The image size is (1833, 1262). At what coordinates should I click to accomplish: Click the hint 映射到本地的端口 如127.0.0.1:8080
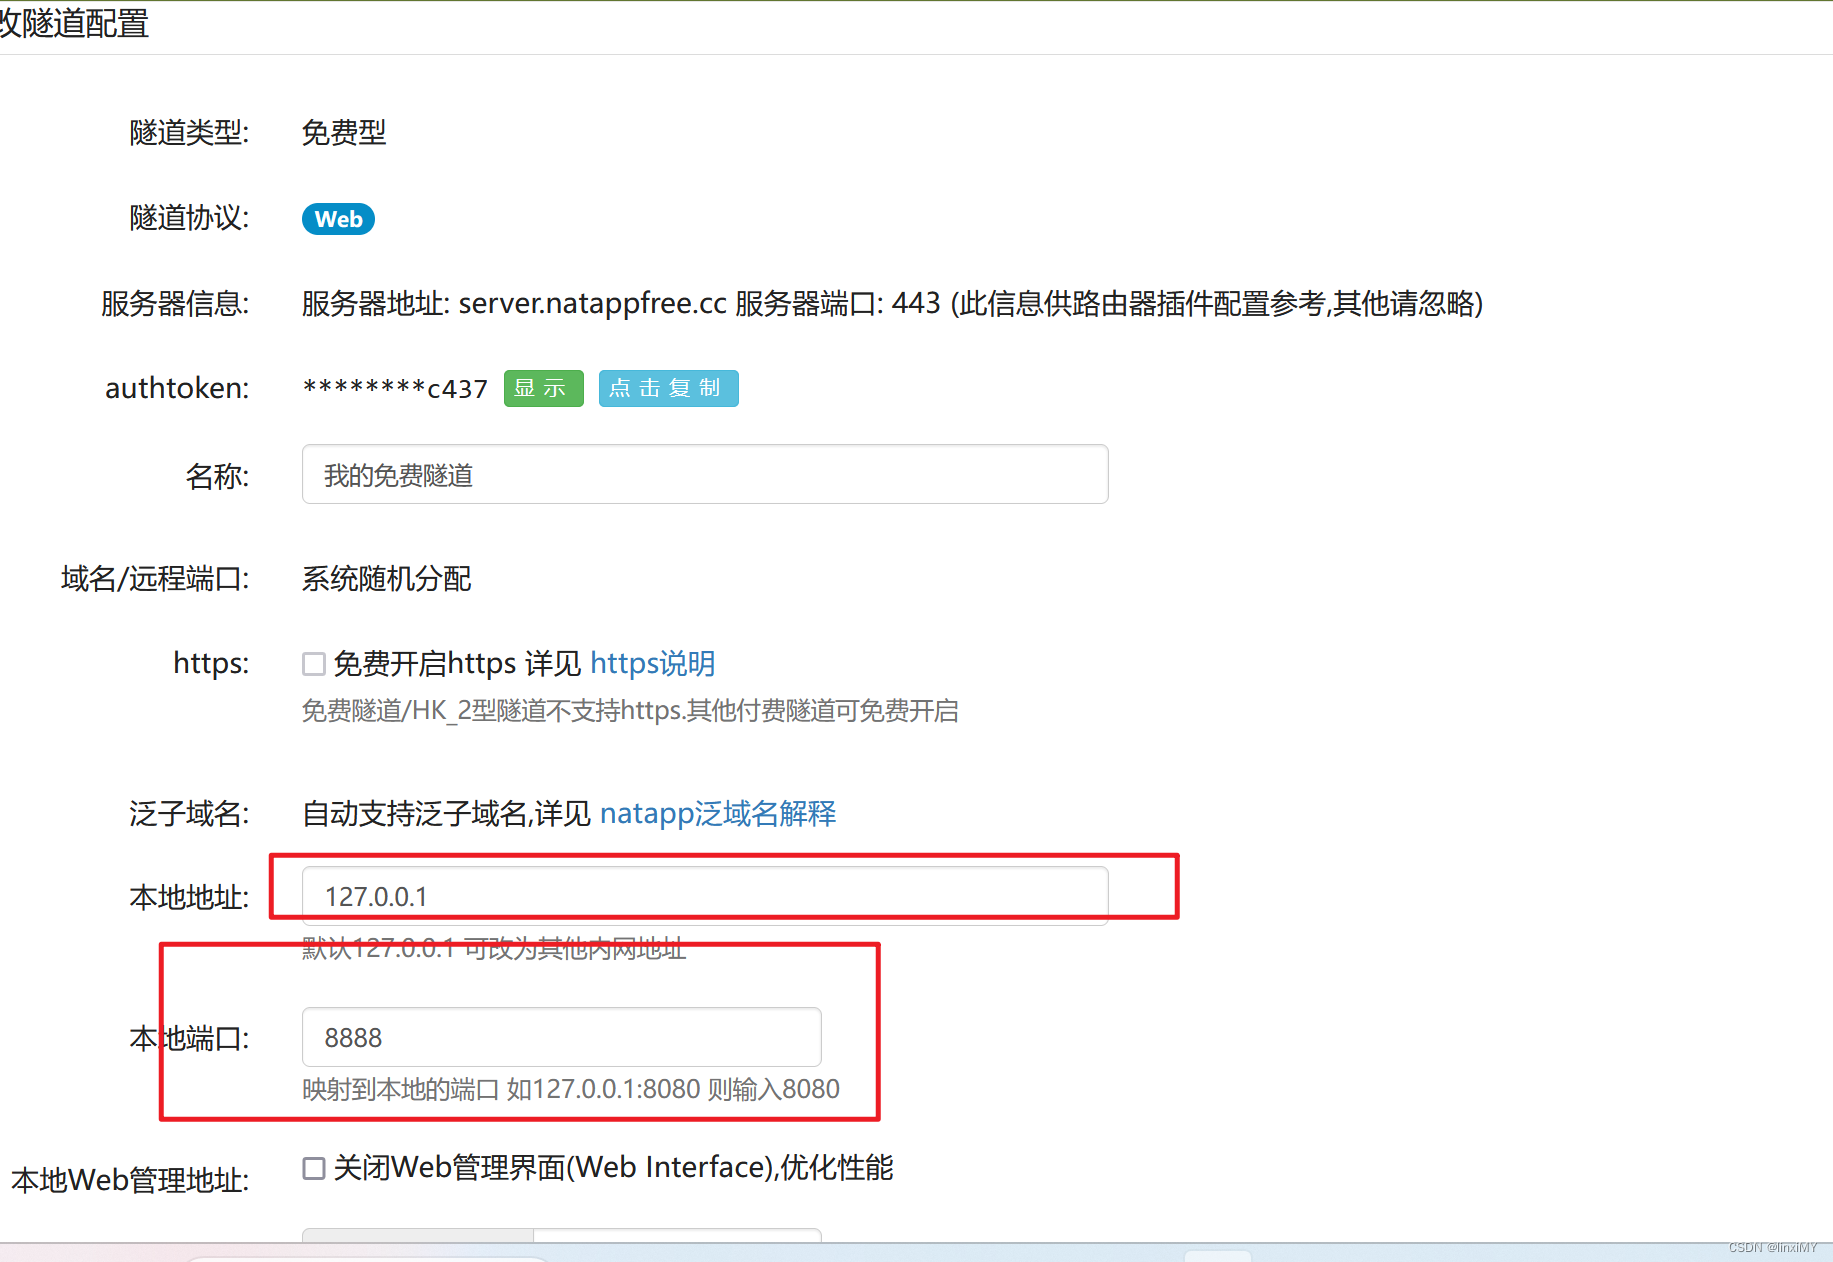(x=570, y=1089)
